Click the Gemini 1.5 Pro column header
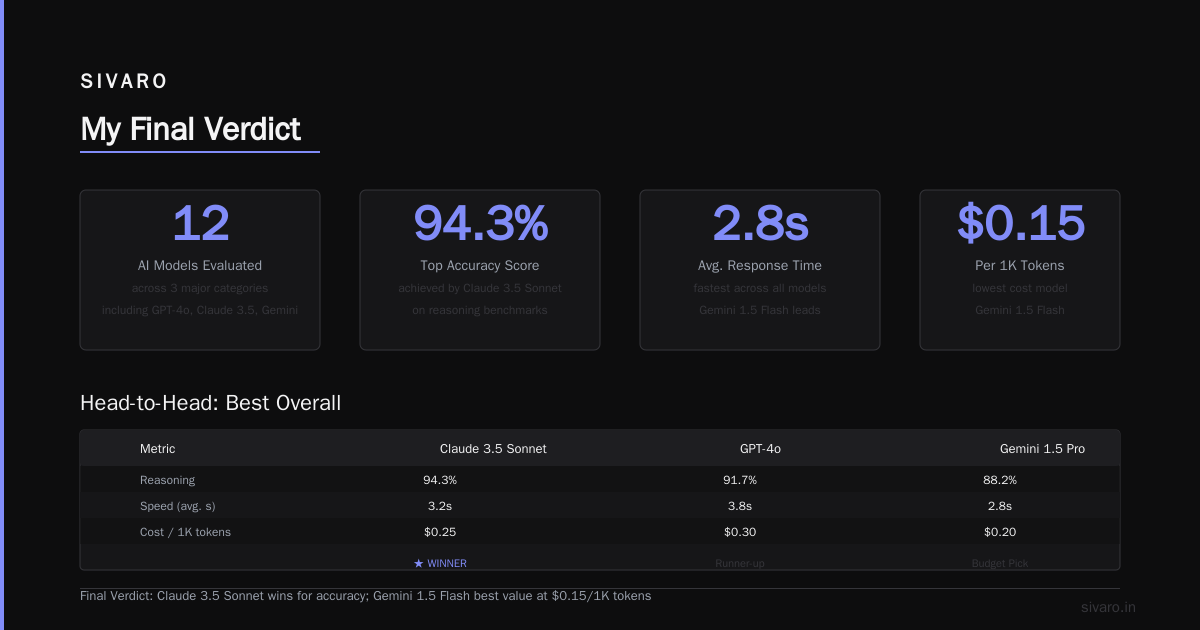The width and height of the screenshot is (1200, 630). pyautogui.click(x=1042, y=449)
